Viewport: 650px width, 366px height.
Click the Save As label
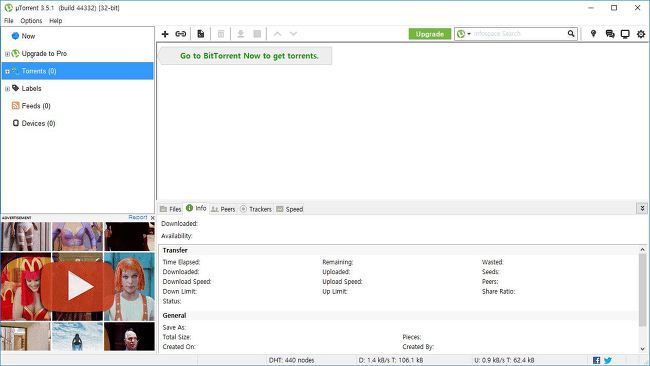(x=174, y=327)
